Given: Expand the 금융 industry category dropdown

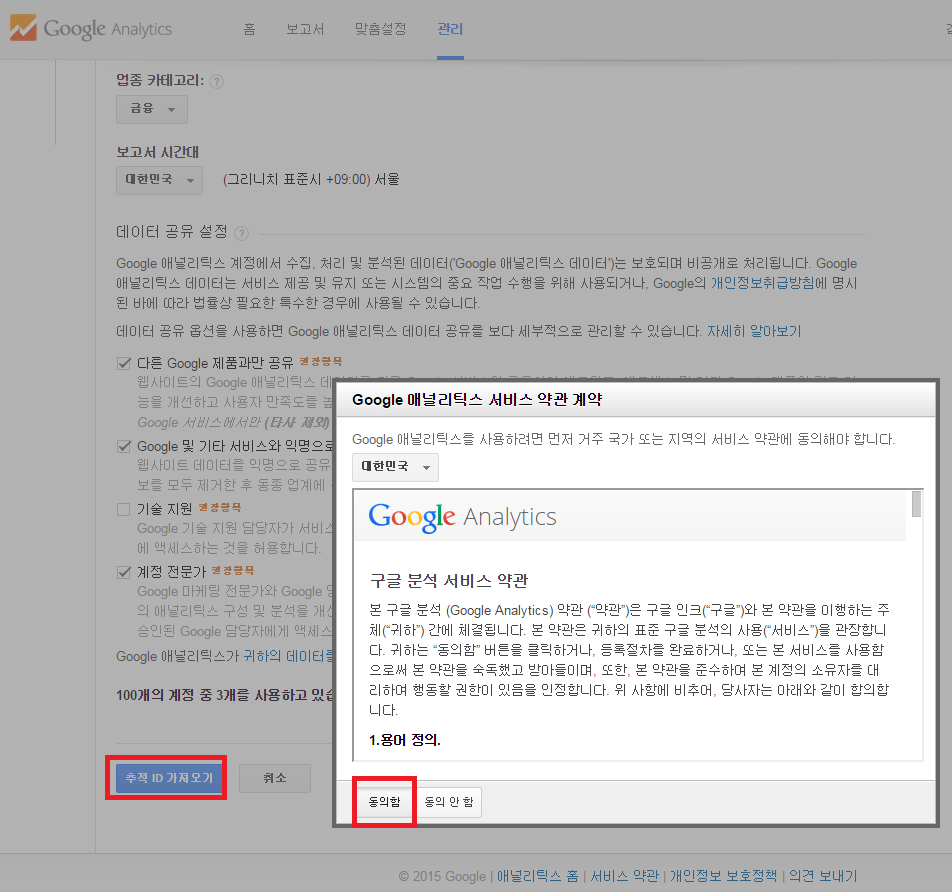Looking at the screenshot, I should click(x=152, y=109).
